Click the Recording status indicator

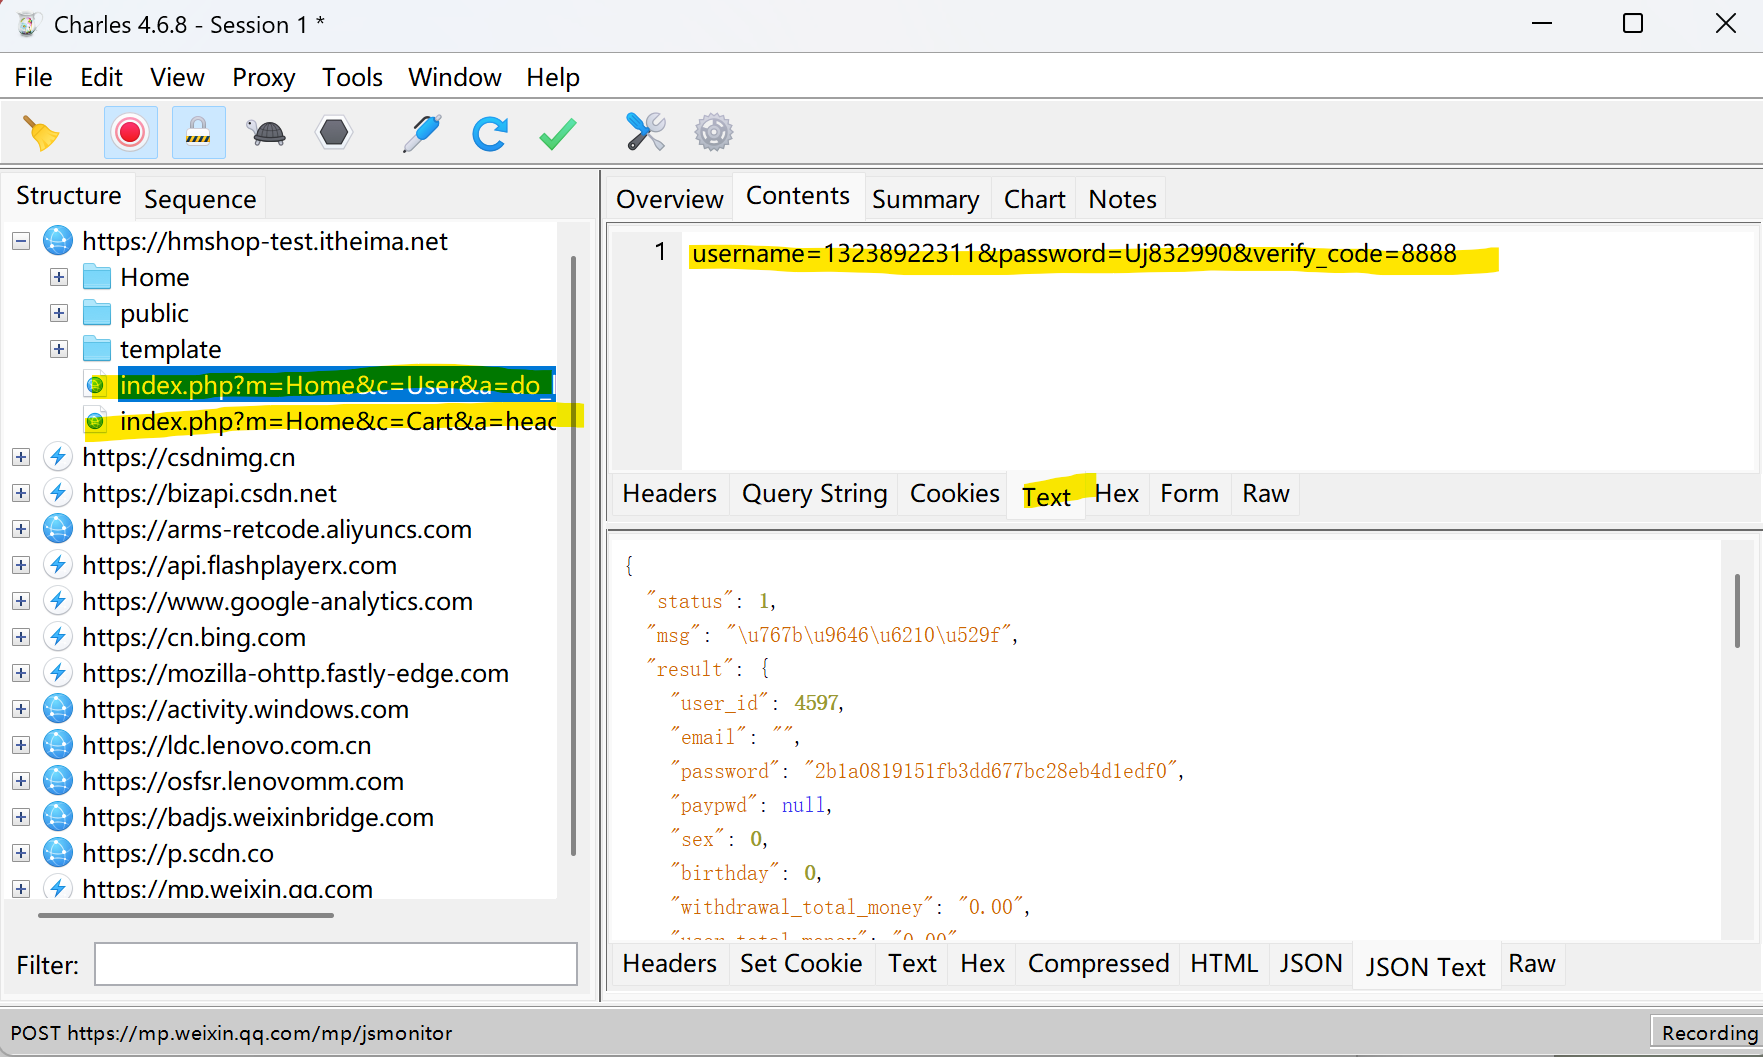pos(1709,1033)
